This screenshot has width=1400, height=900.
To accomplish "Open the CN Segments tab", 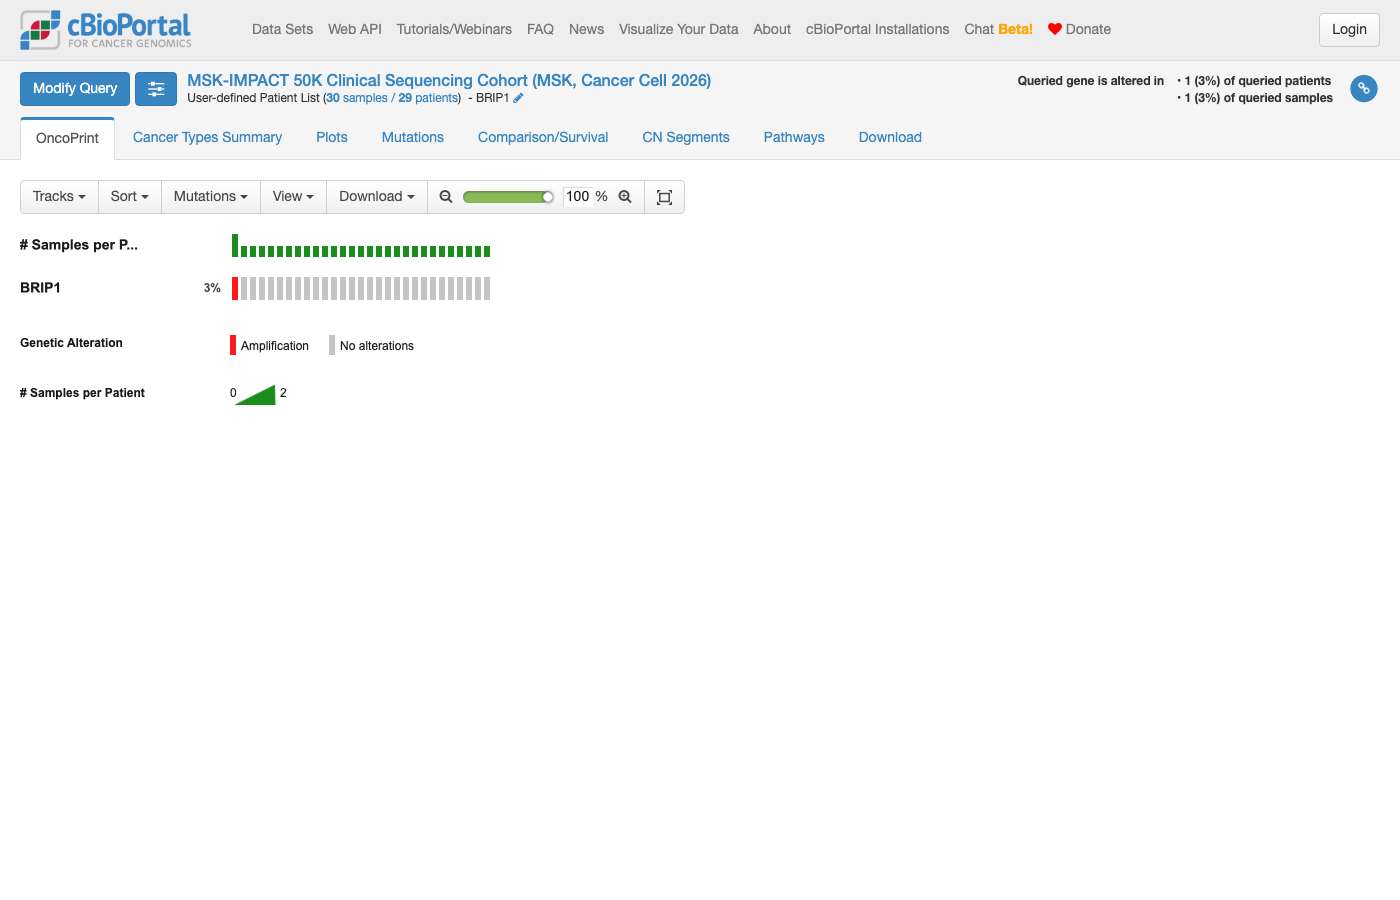I will tap(686, 138).
